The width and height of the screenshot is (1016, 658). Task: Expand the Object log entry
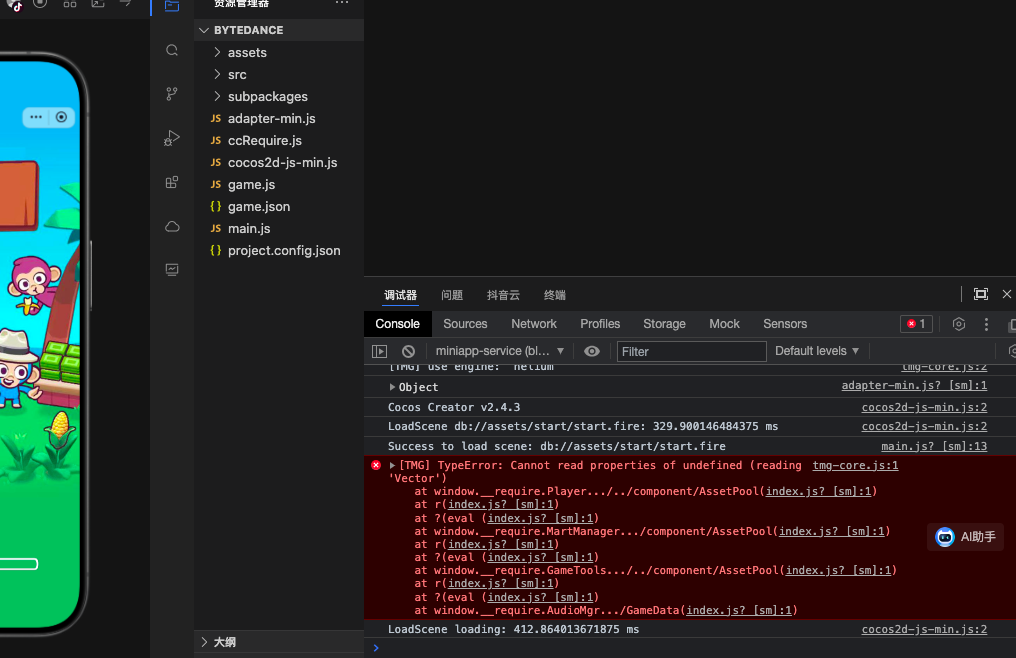click(x=392, y=387)
